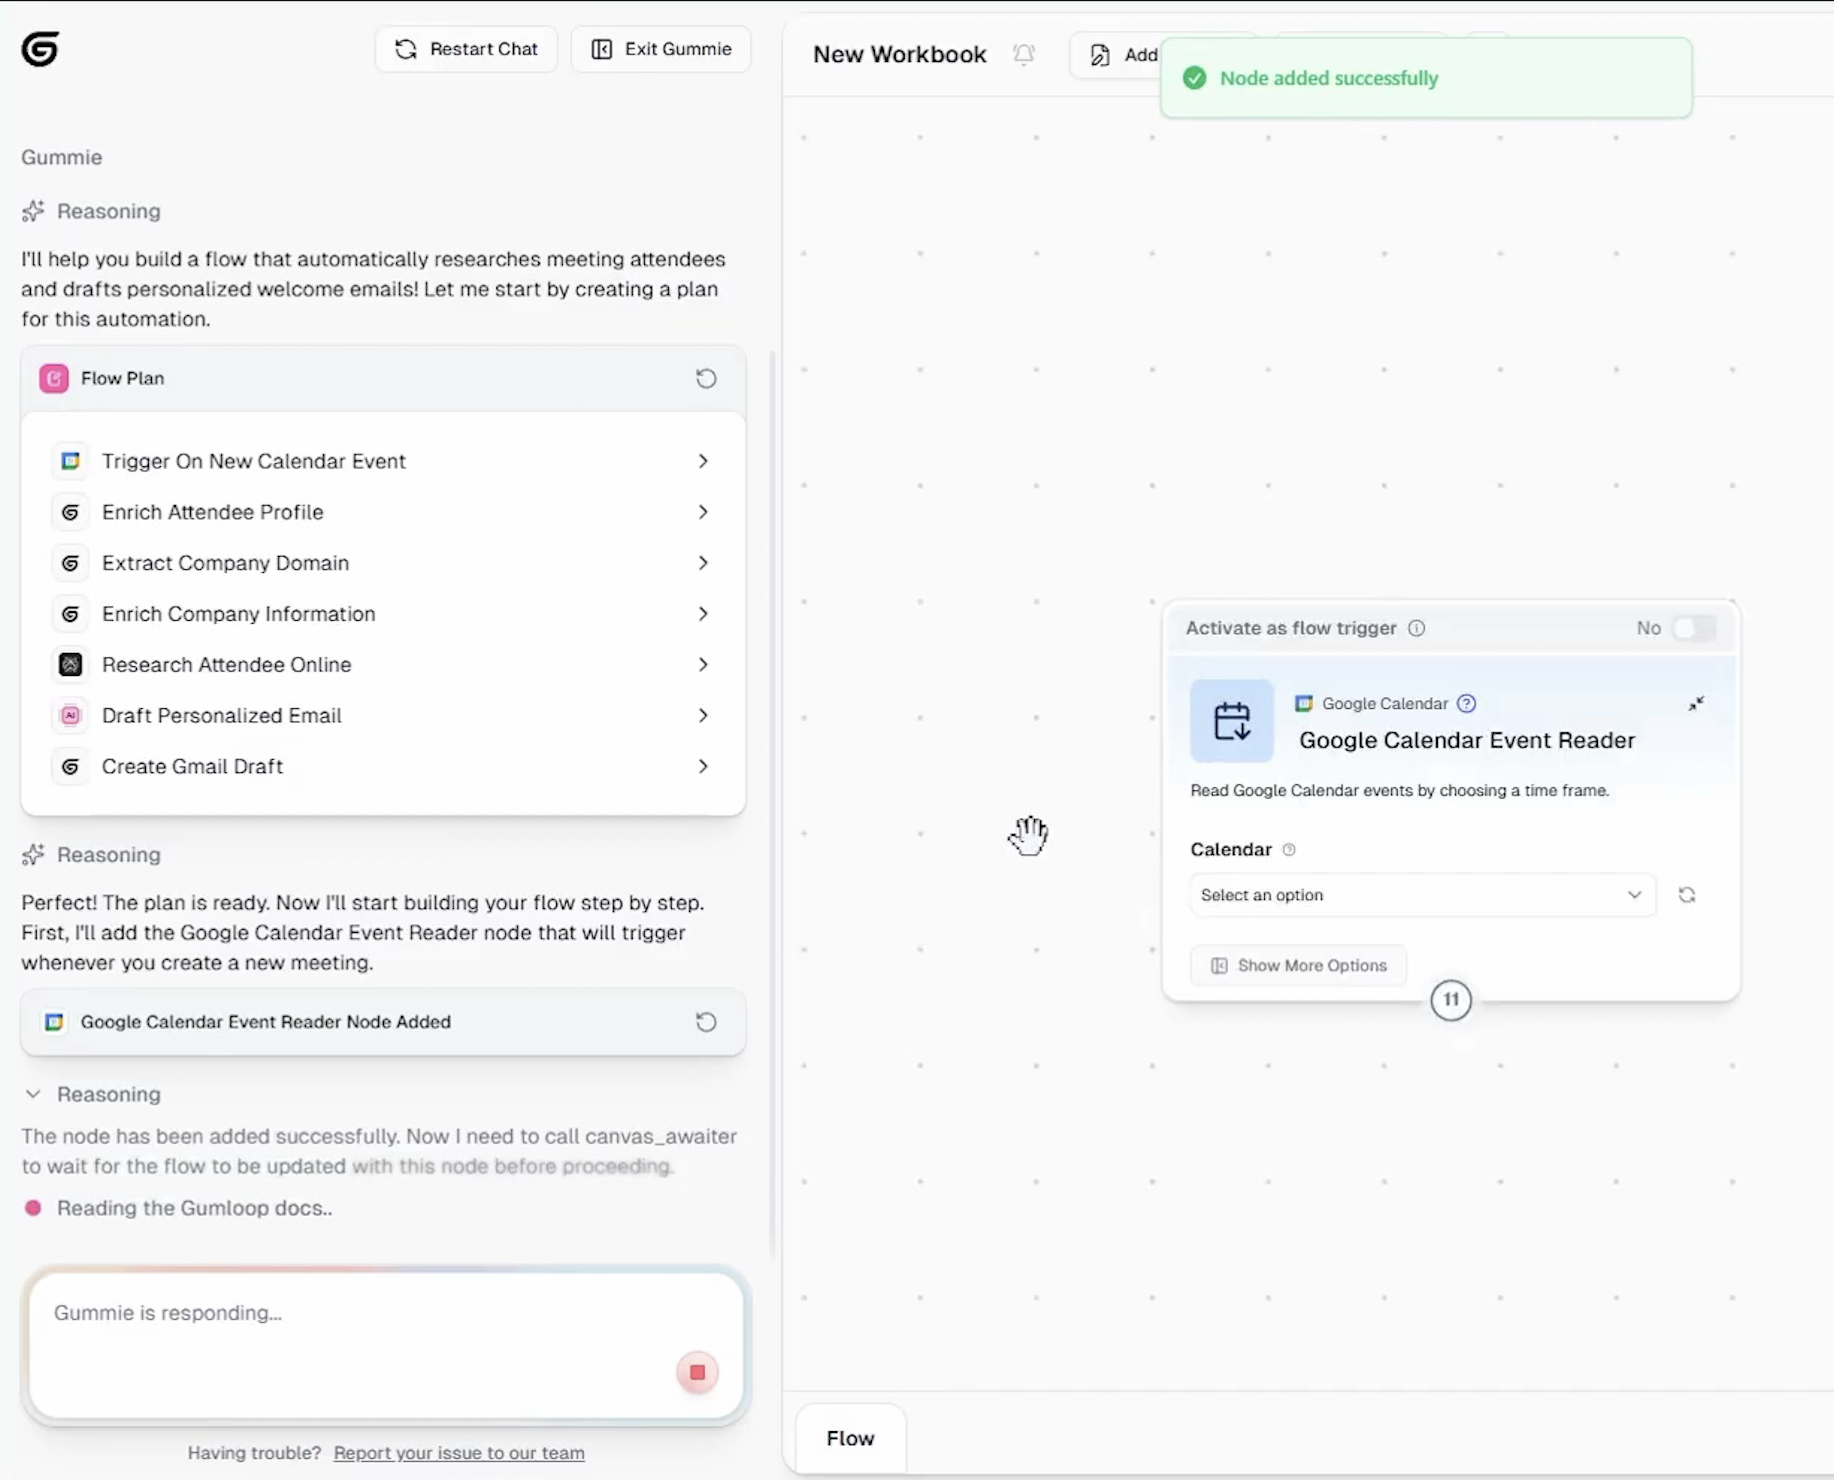
Task: Click Gumloop icon beside Enrich Attendee Profile
Action: [70, 512]
